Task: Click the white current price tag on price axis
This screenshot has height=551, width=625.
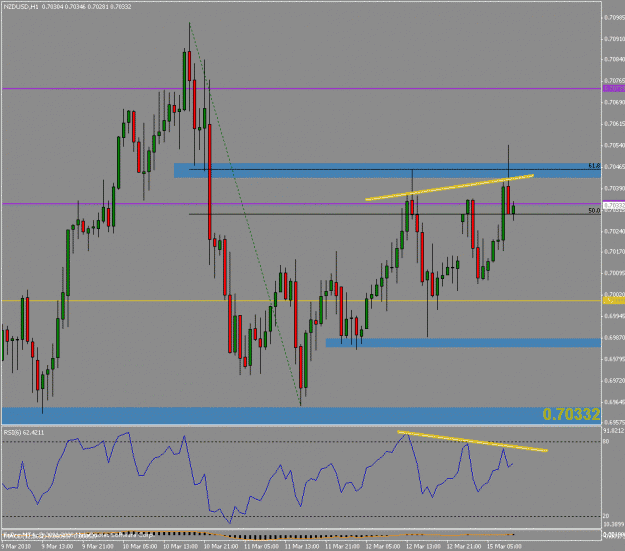Action: pyautogui.click(x=614, y=206)
